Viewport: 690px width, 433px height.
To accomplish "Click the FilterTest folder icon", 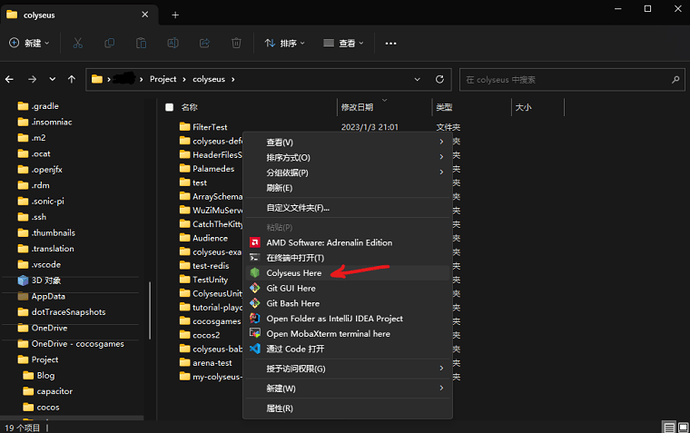I will 185,127.
